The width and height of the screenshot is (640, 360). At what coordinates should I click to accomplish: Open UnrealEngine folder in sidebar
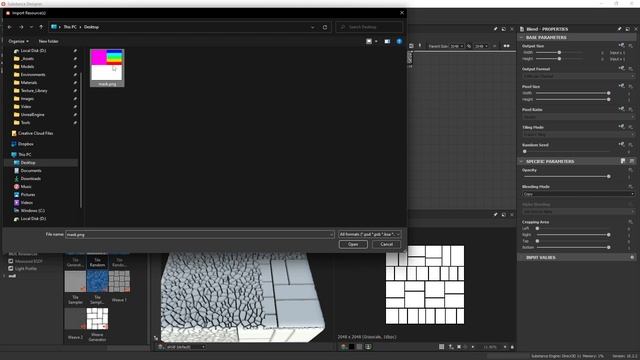click(x=32, y=115)
